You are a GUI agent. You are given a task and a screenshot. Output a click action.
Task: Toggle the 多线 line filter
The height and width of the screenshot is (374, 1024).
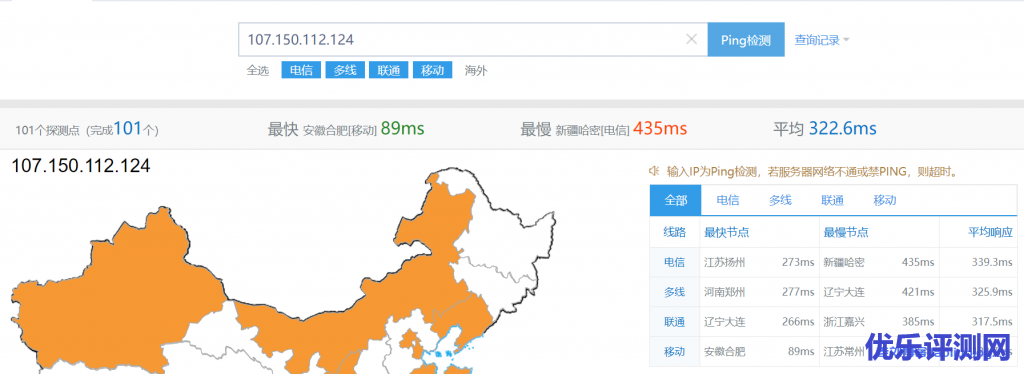coord(345,70)
